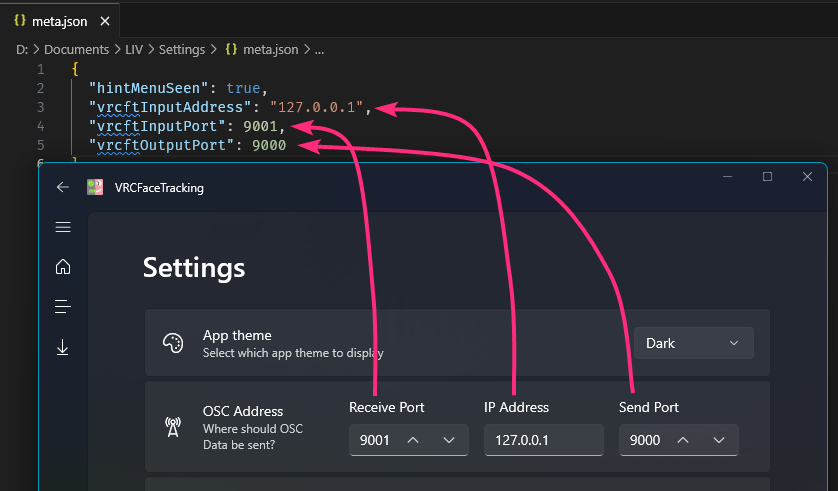Open the module download icon

pyautogui.click(x=63, y=347)
